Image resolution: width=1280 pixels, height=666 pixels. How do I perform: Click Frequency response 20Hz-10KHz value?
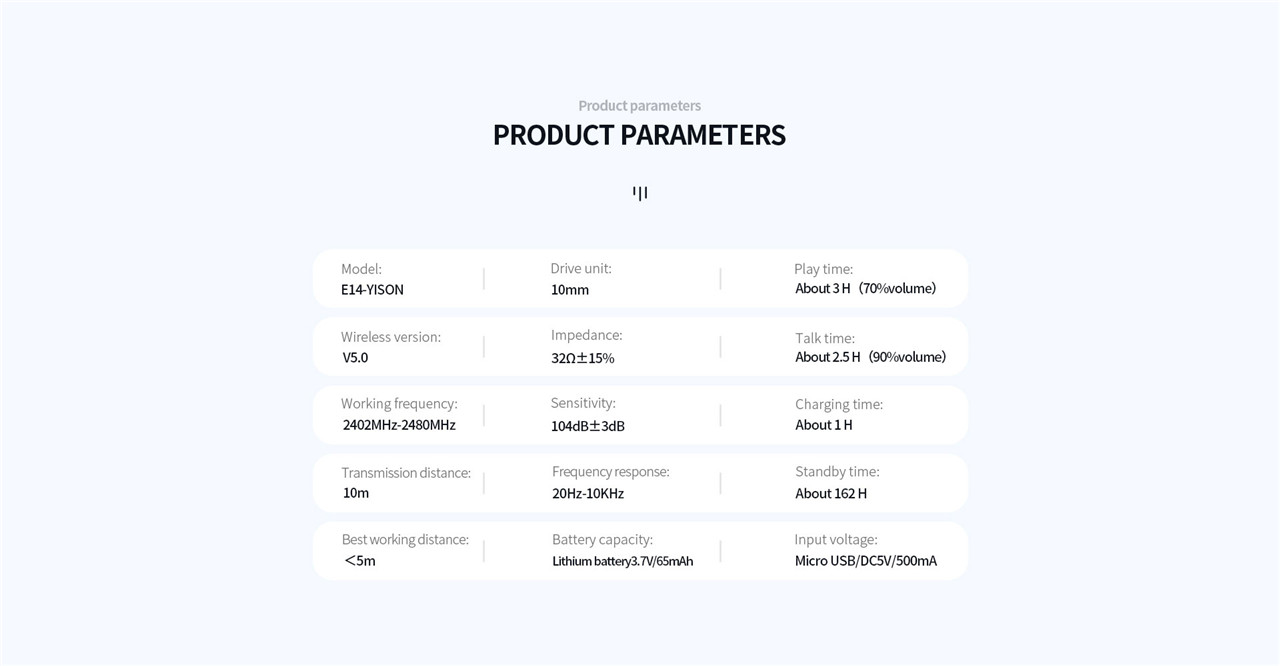[587, 494]
